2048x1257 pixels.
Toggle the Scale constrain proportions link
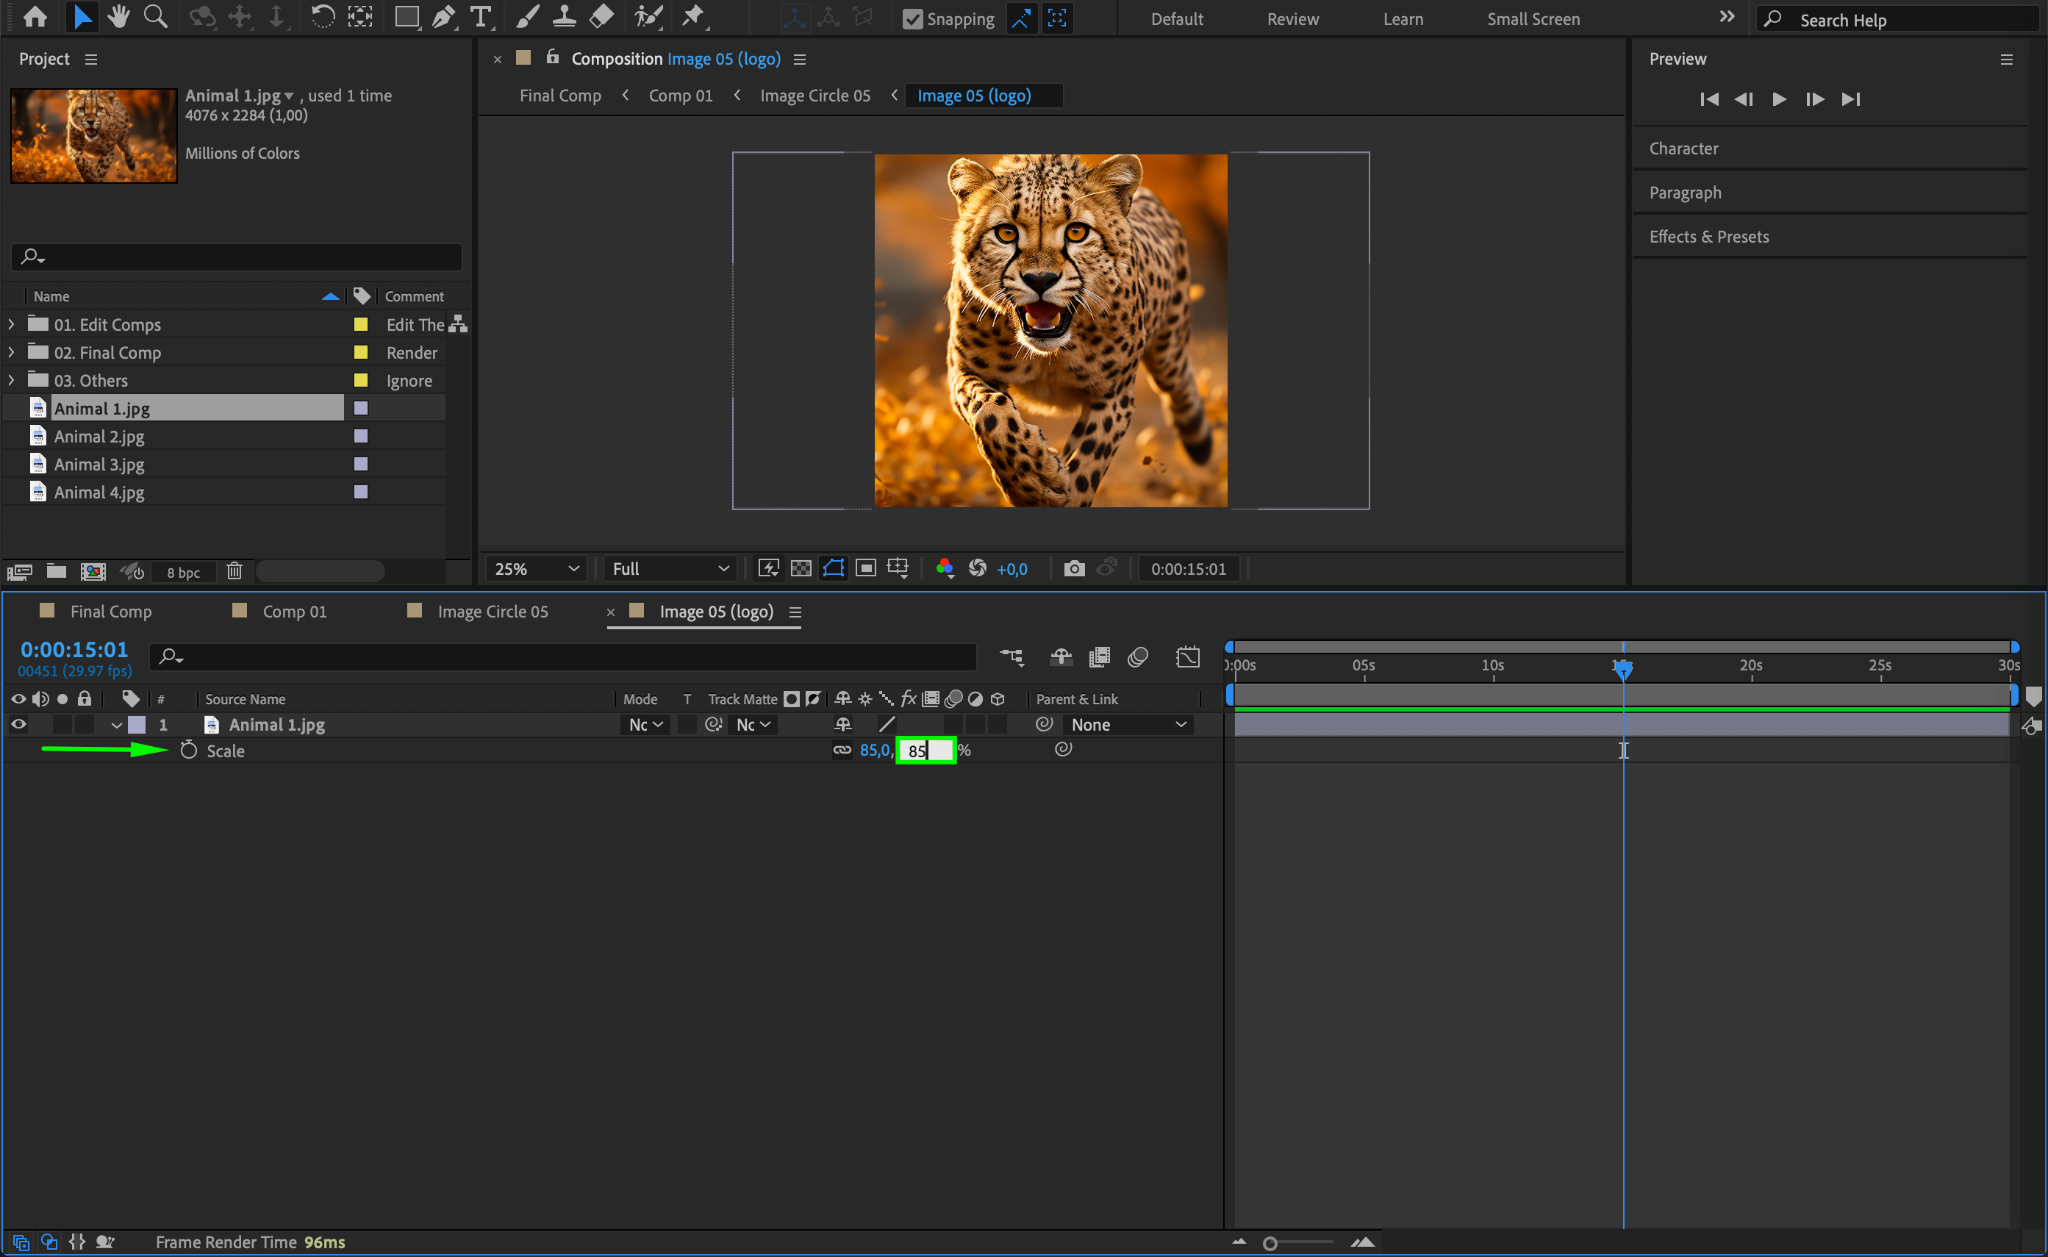842,750
